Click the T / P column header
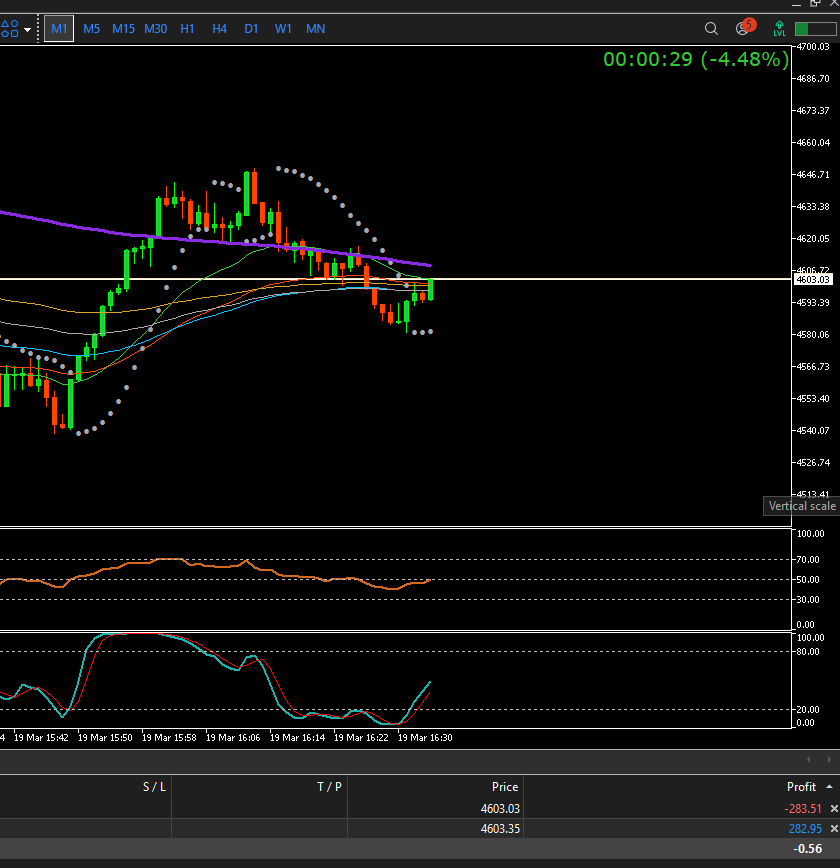The height and width of the screenshot is (868, 840). point(330,787)
